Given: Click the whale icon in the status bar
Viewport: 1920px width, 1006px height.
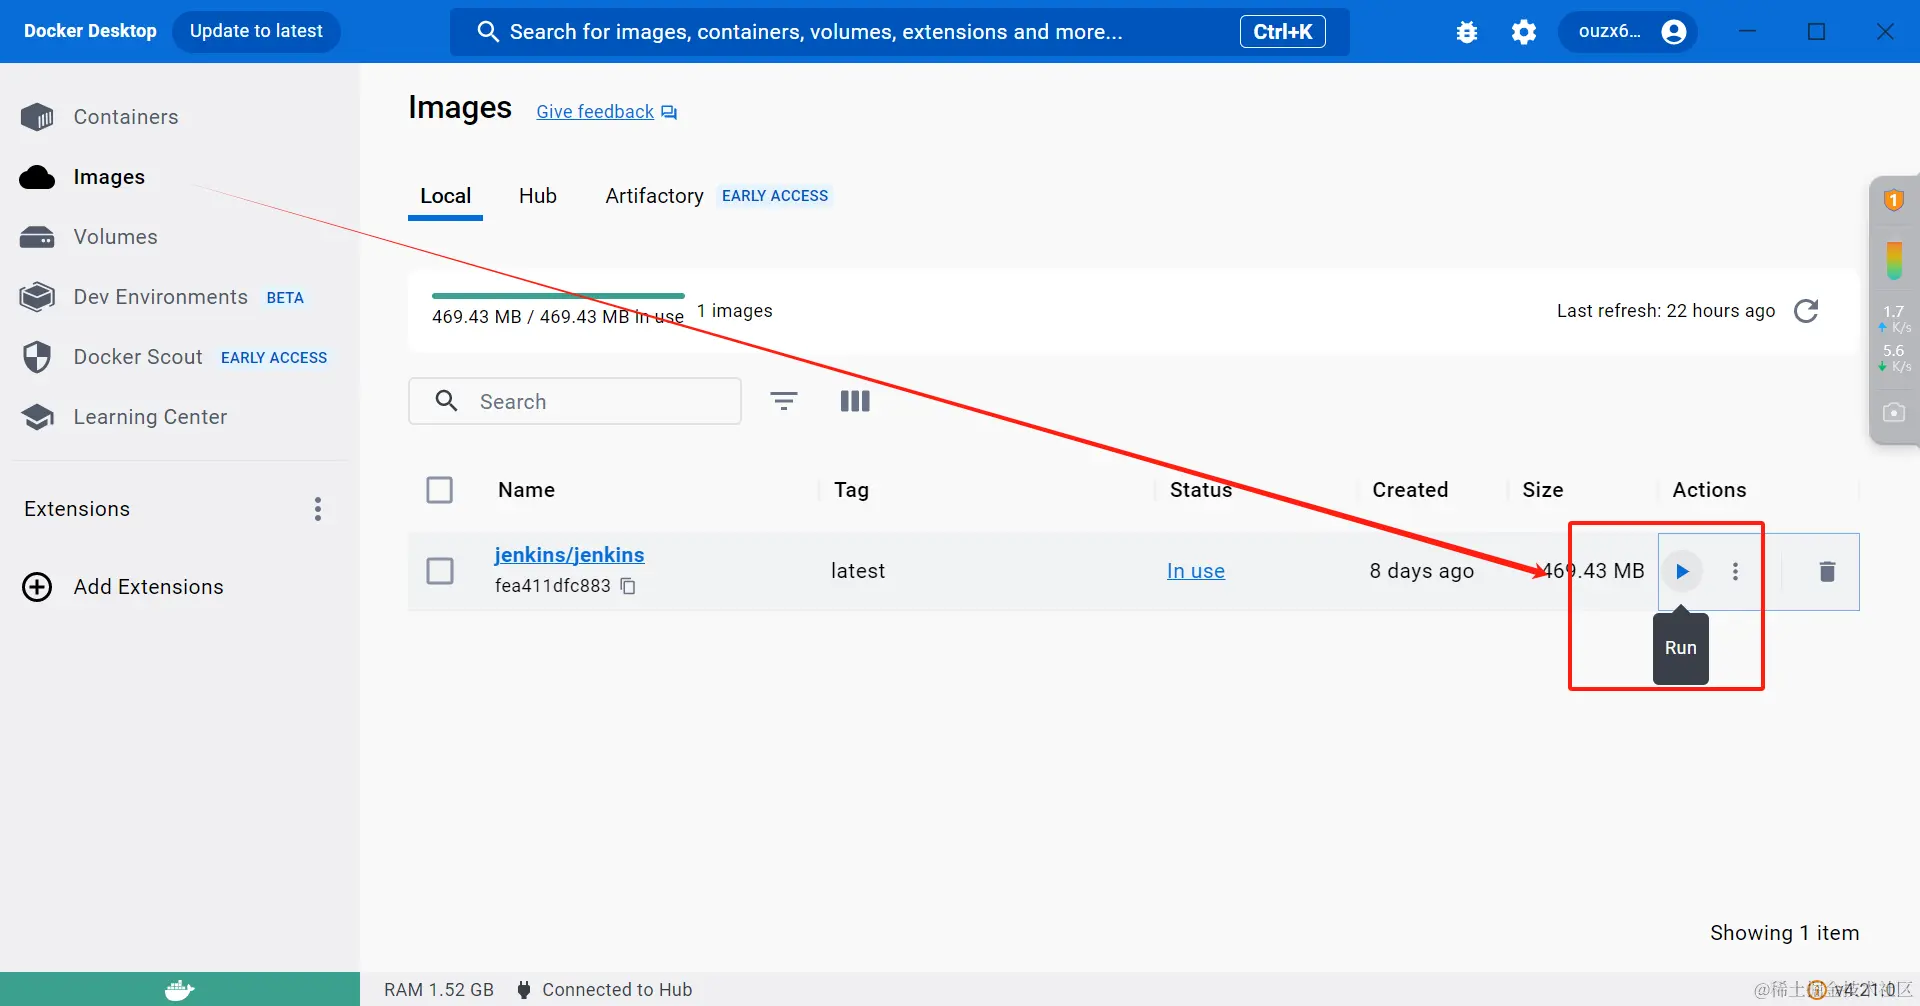Looking at the screenshot, I should point(180,990).
